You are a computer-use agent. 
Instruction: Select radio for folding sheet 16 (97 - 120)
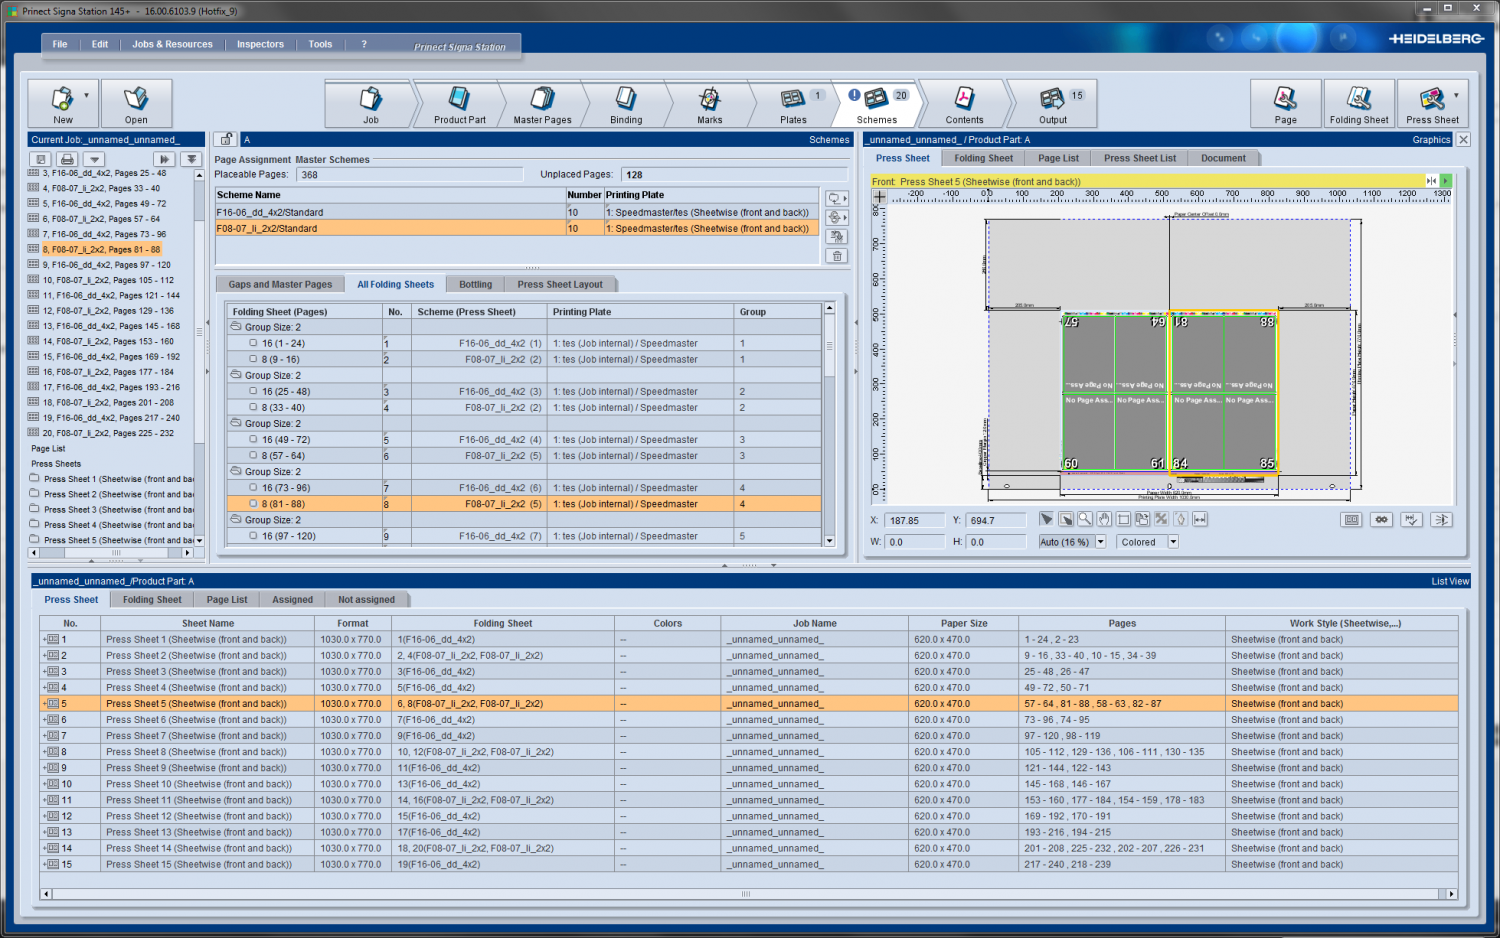pos(254,536)
